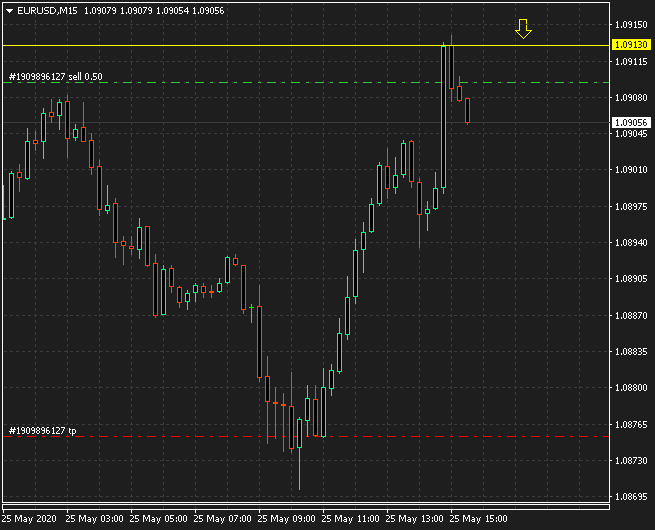Click the 1.09150 price scale value

(631, 25)
